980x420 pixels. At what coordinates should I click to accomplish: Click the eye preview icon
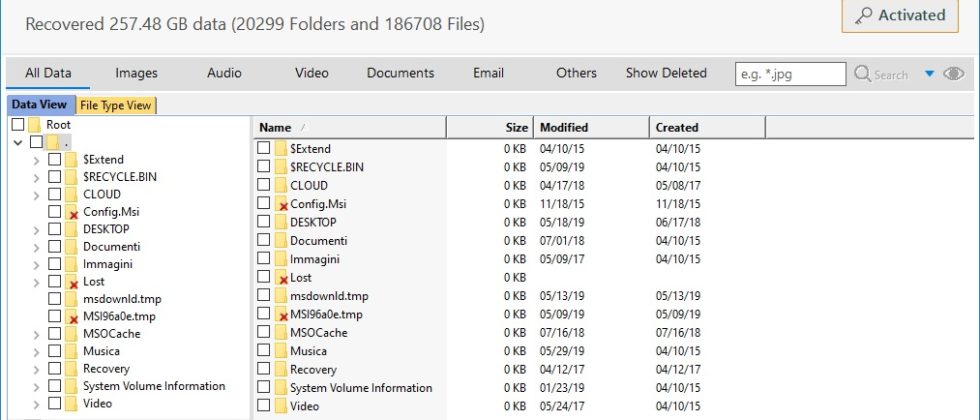953,73
